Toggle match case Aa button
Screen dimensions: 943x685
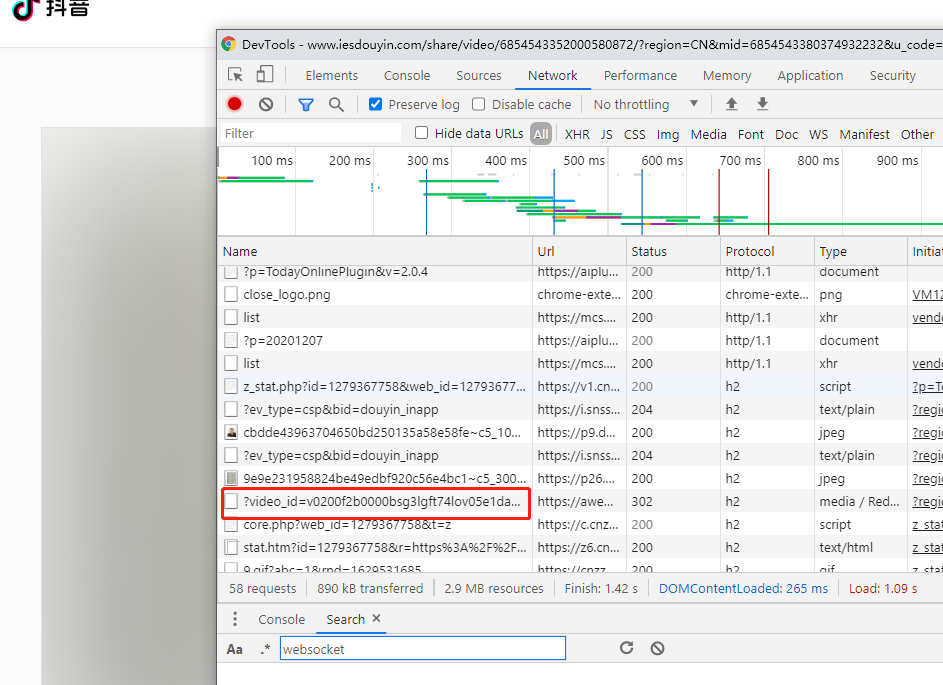235,649
